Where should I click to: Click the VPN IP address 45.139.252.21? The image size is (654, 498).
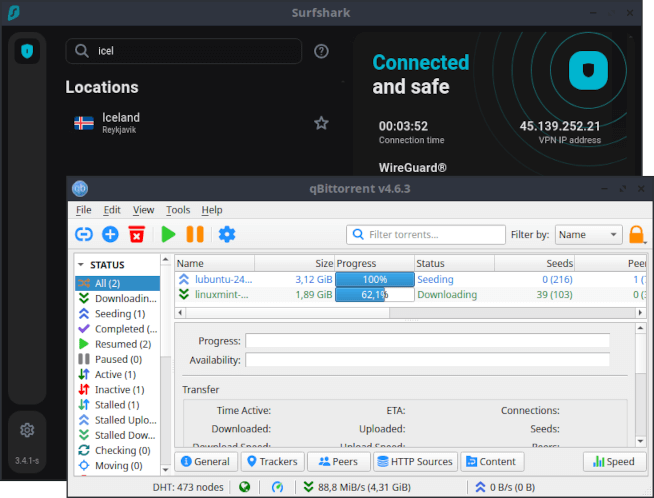[x=560, y=126]
